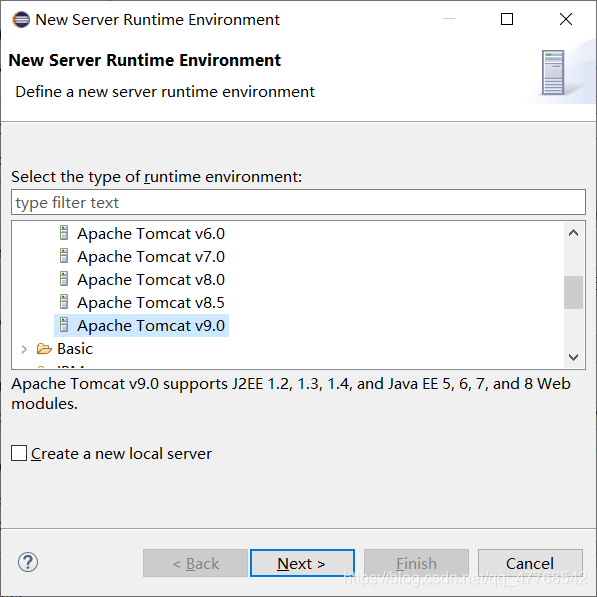Enable Create a new local server checkbox
The image size is (597, 597).
(19, 453)
